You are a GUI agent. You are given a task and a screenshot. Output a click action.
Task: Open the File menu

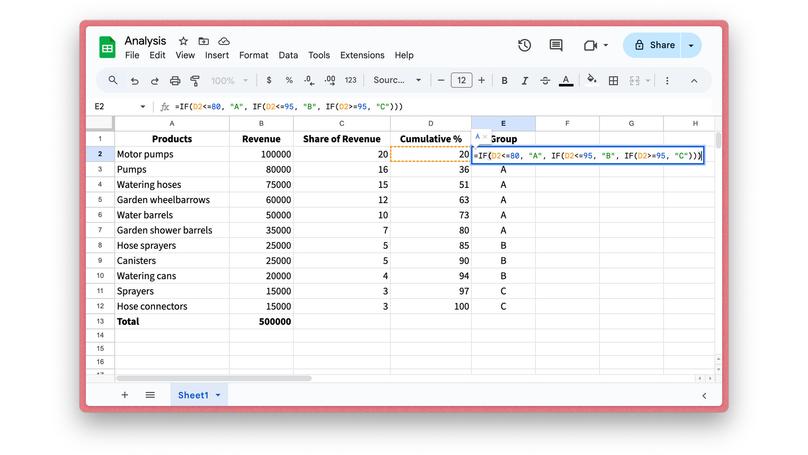pyautogui.click(x=132, y=55)
